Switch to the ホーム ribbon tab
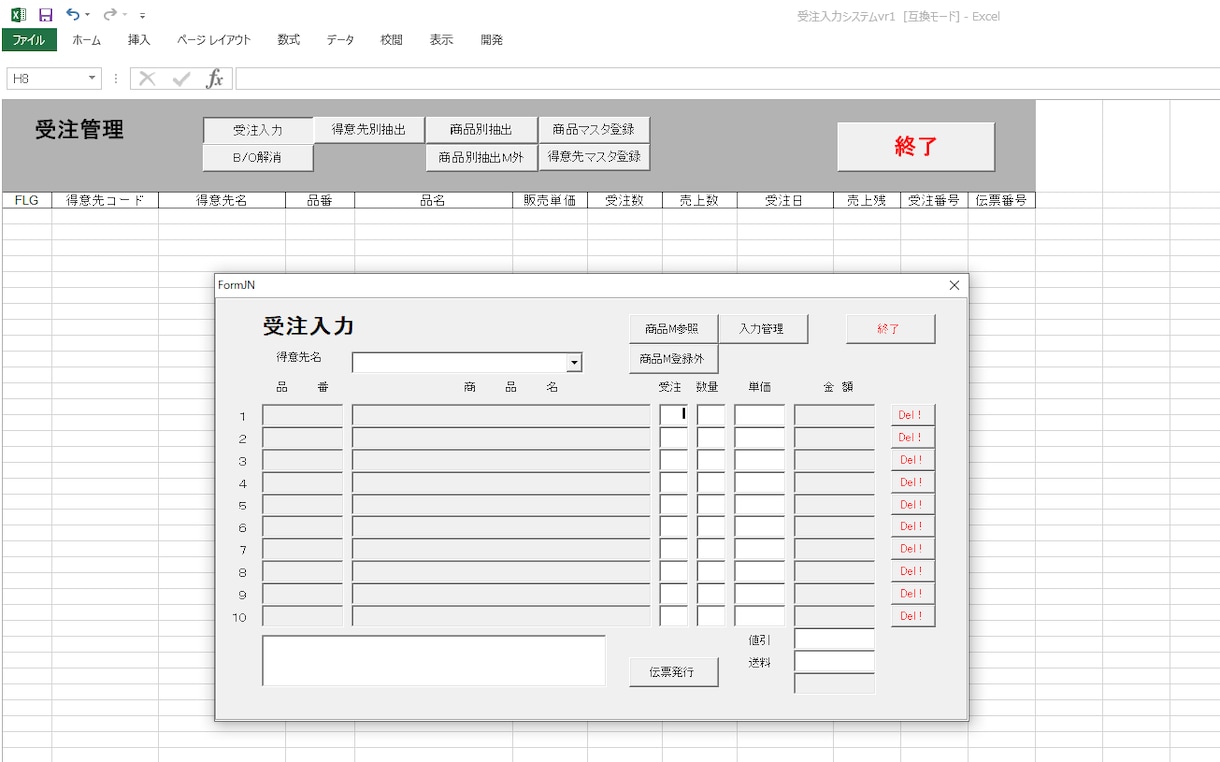1220x762 pixels. (x=87, y=40)
